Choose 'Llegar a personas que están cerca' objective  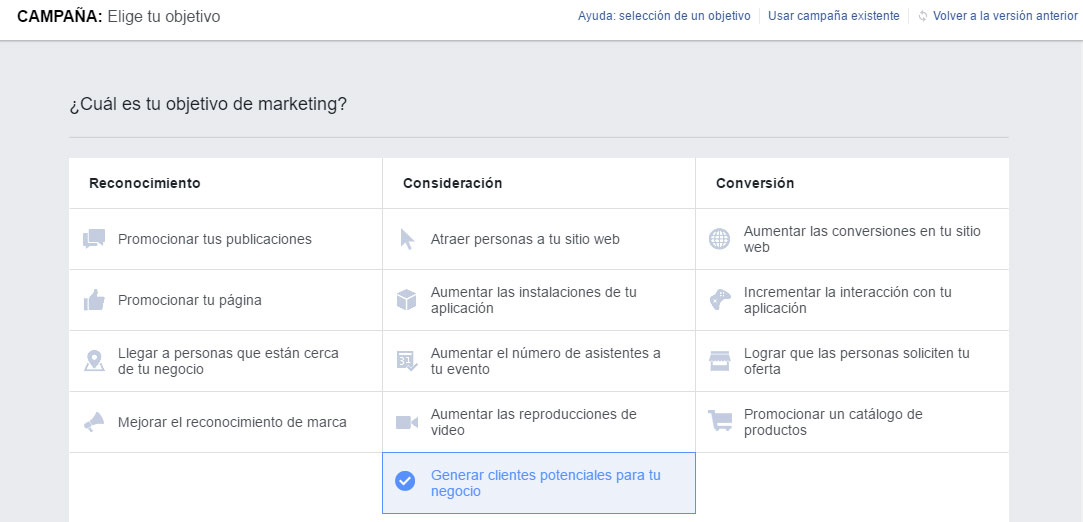coord(226,360)
